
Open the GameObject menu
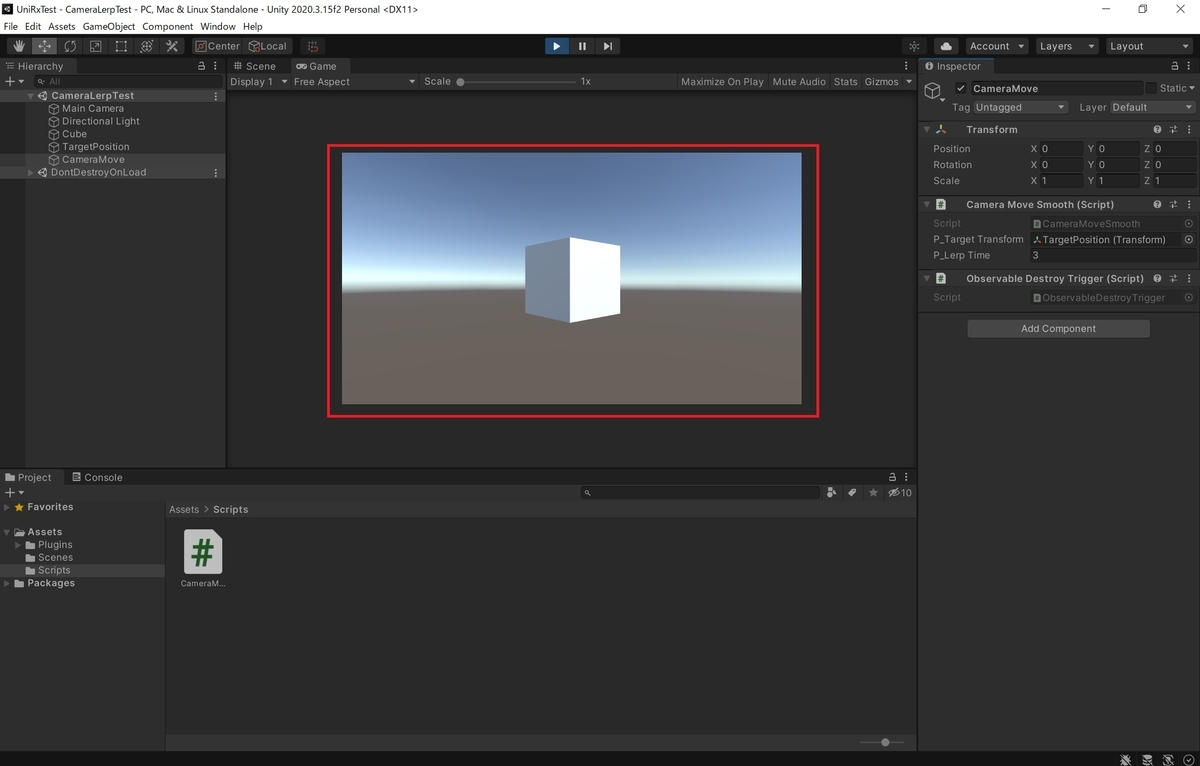[109, 26]
